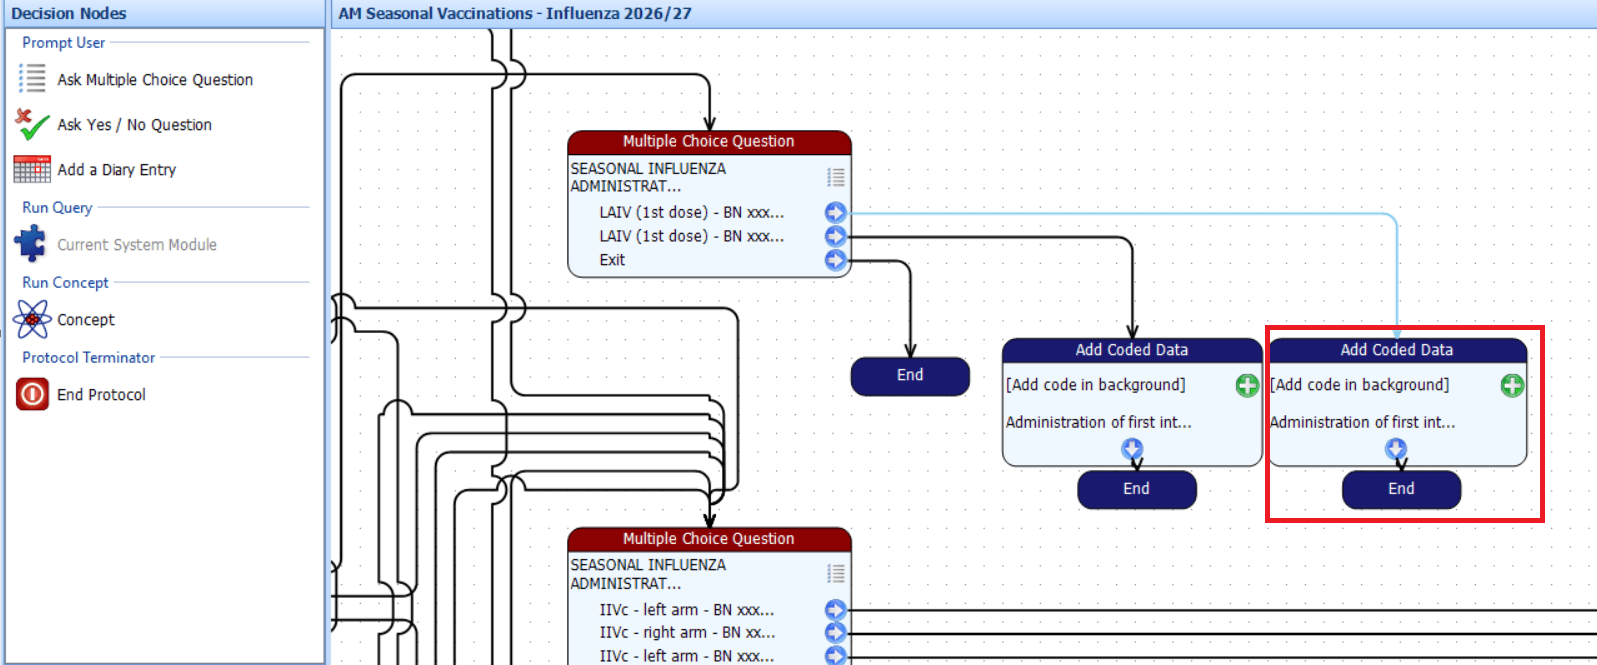Select the left Add Coded Data node header
This screenshot has height=665, width=1597.
[1132, 350]
